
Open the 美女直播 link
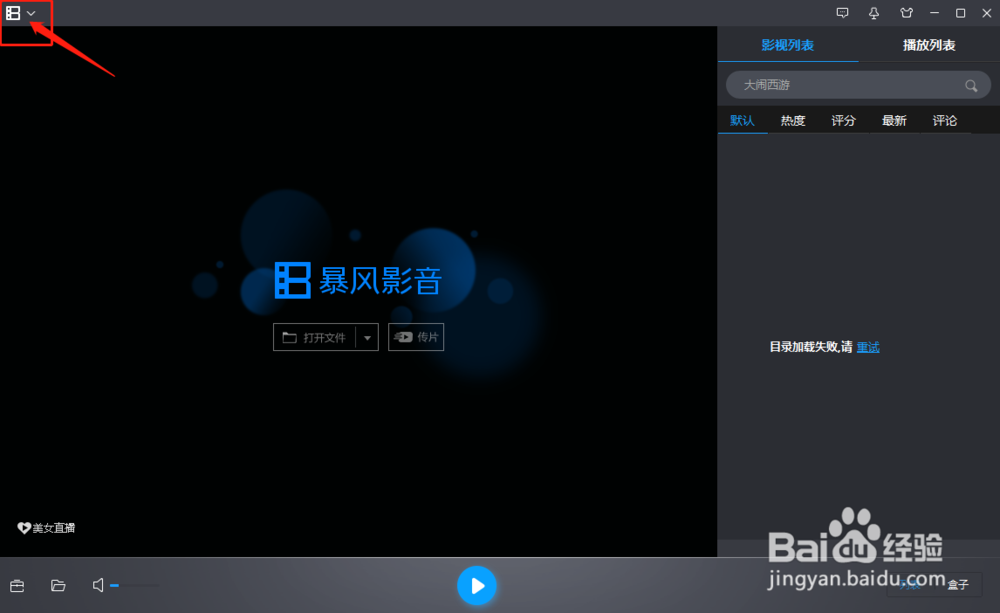(x=46, y=528)
